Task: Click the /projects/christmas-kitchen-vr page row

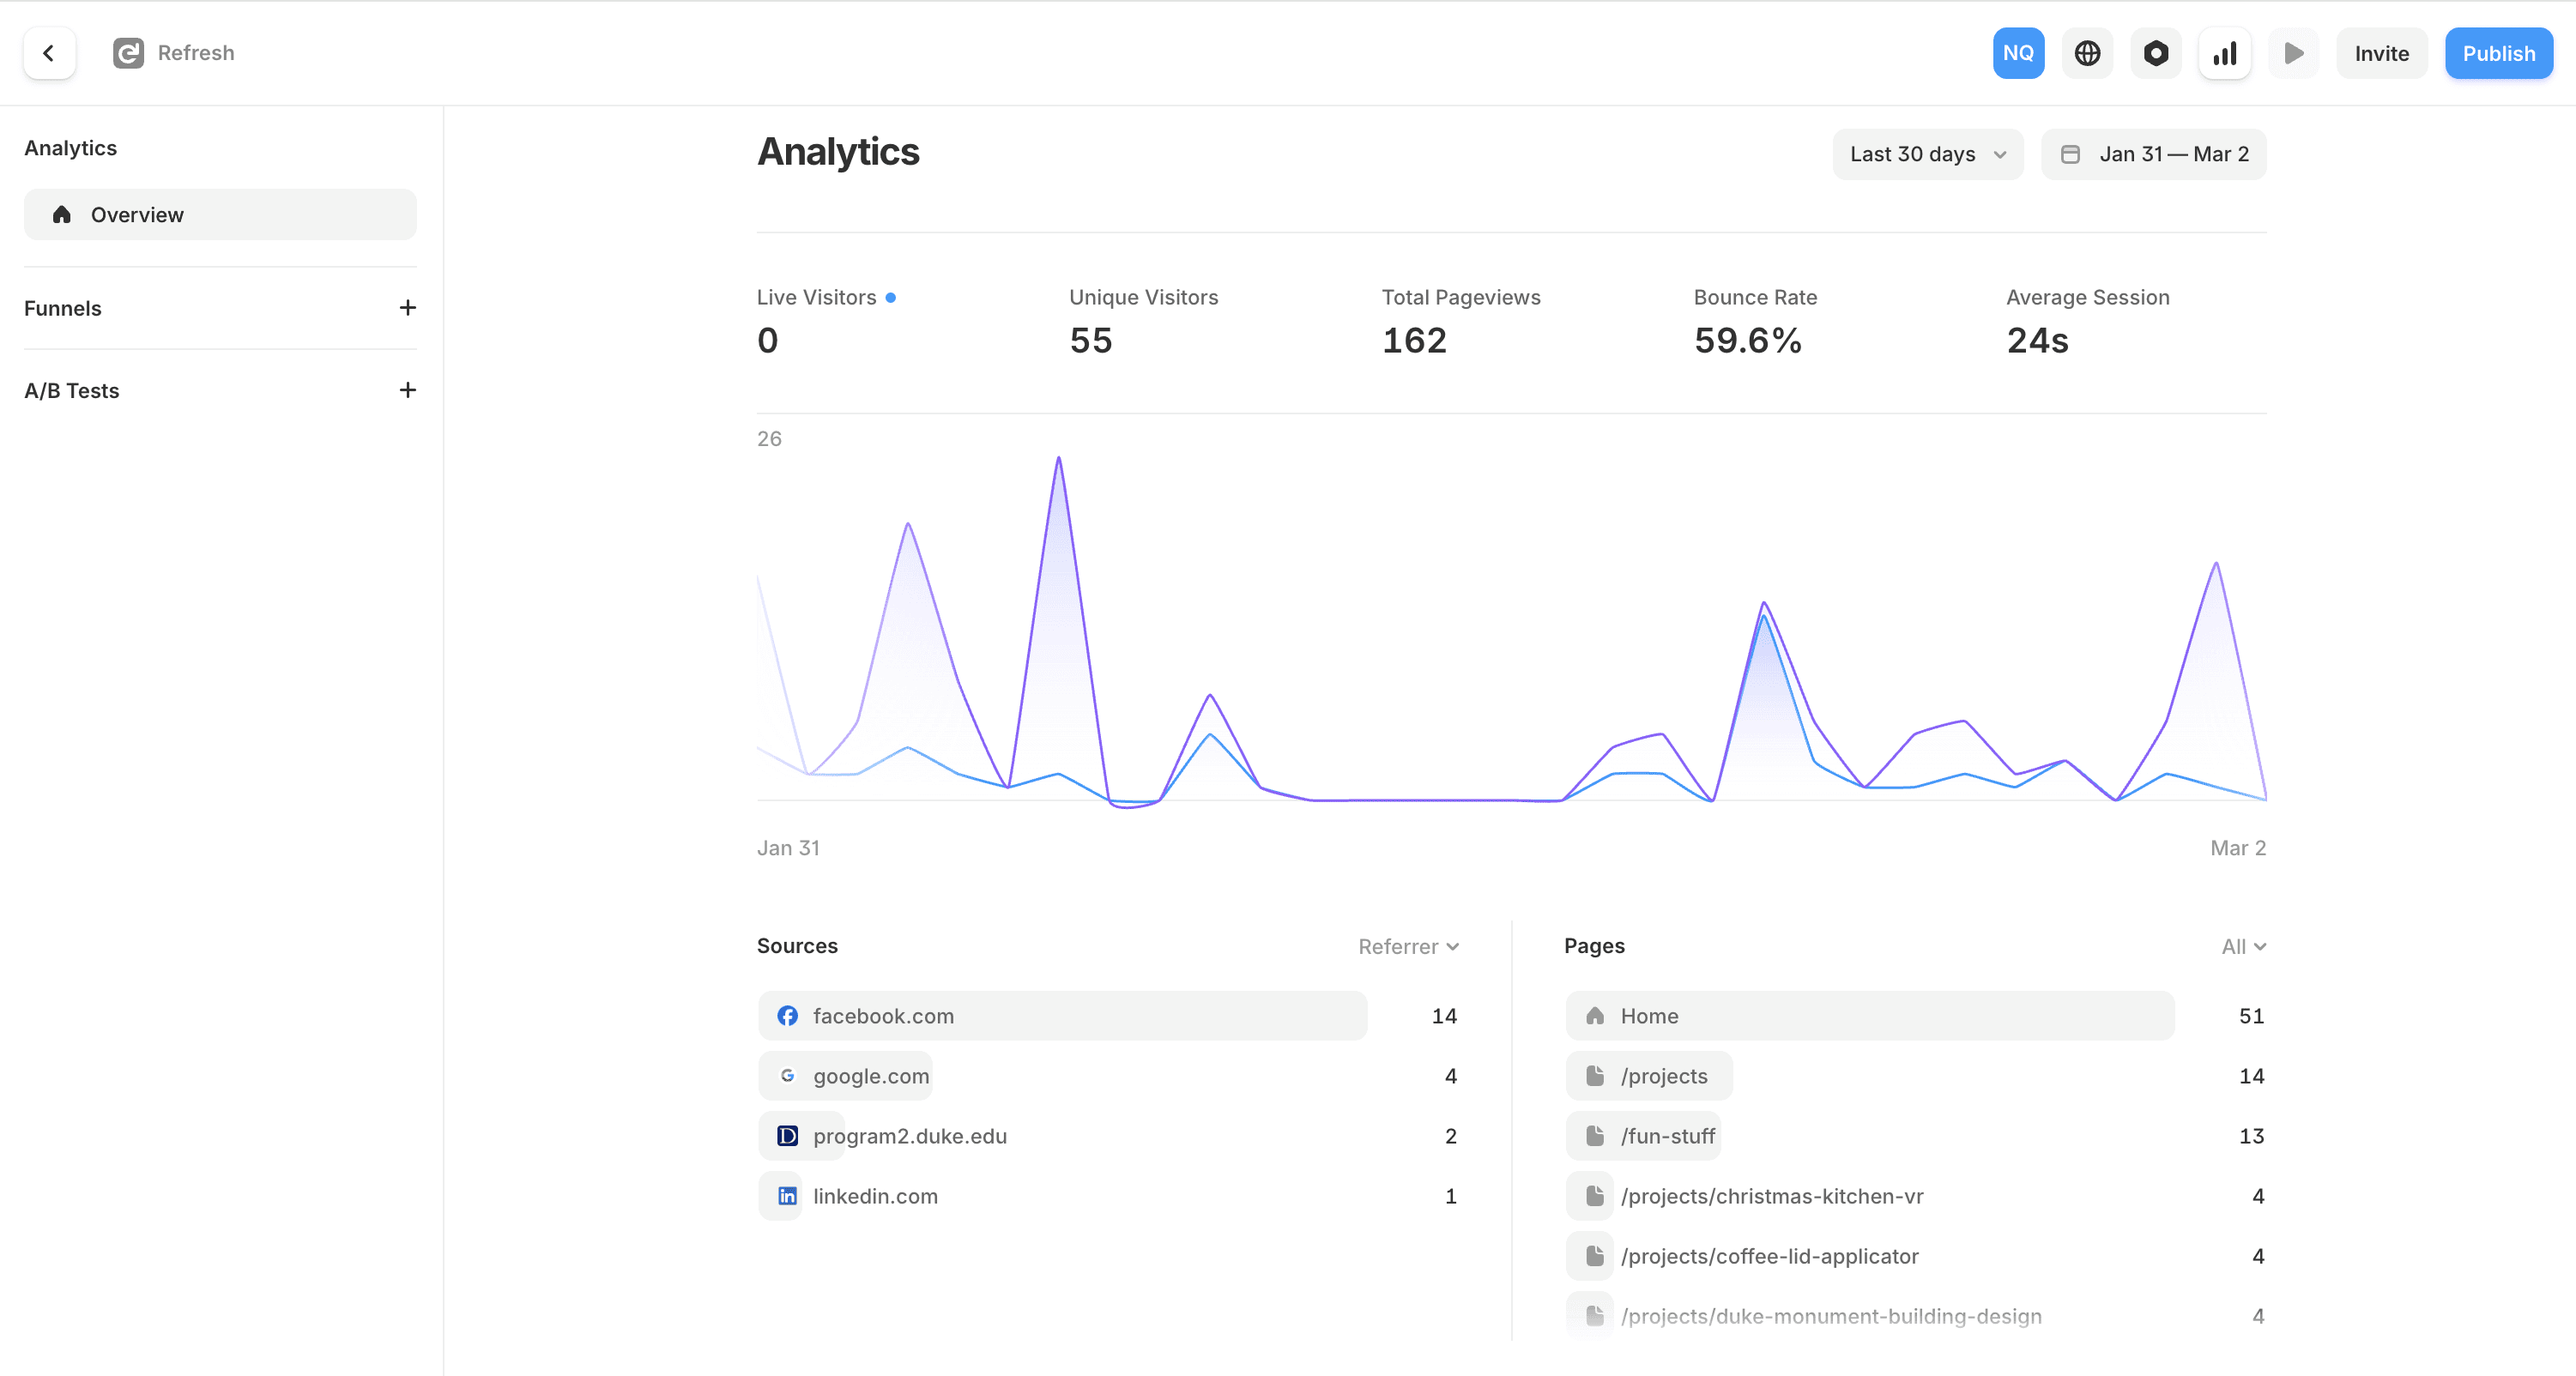Action: click(1771, 1196)
